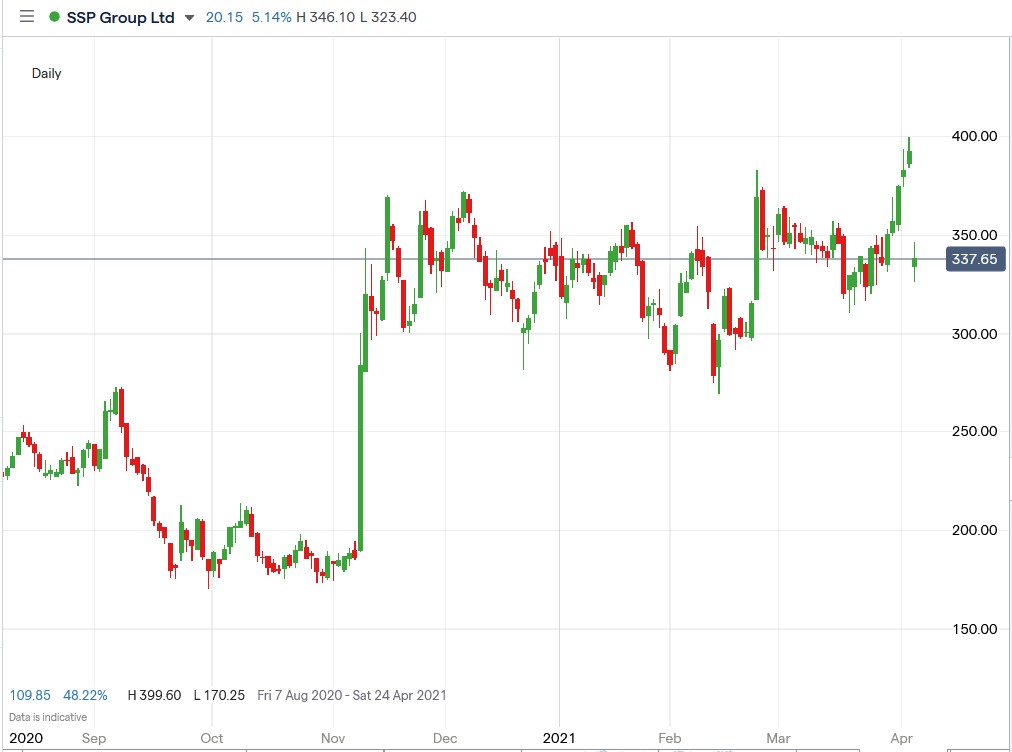Click the Apr label on the time axis
The width and height of the screenshot is (1012, 752).
pos(901,737)
